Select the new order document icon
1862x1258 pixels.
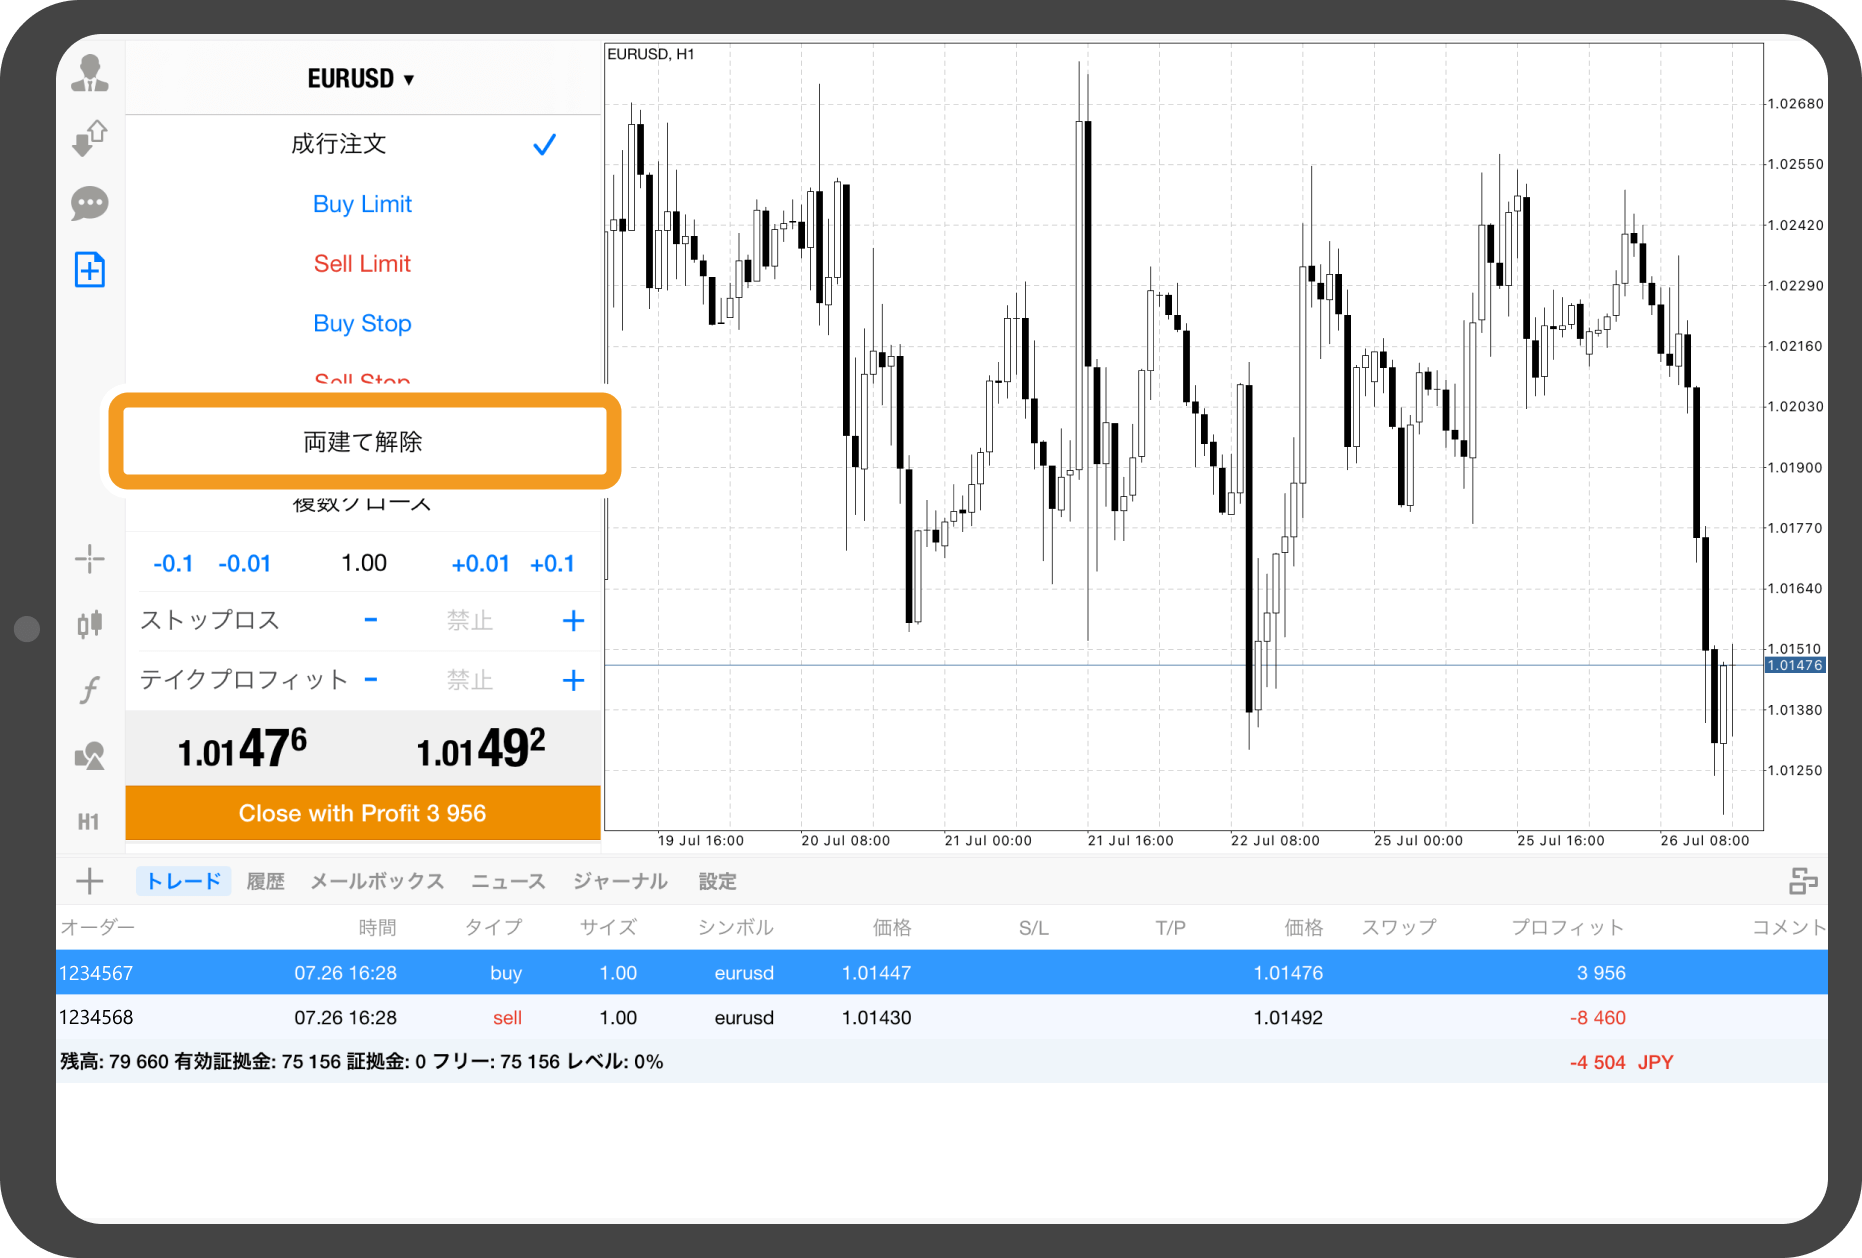pos(89,270)
